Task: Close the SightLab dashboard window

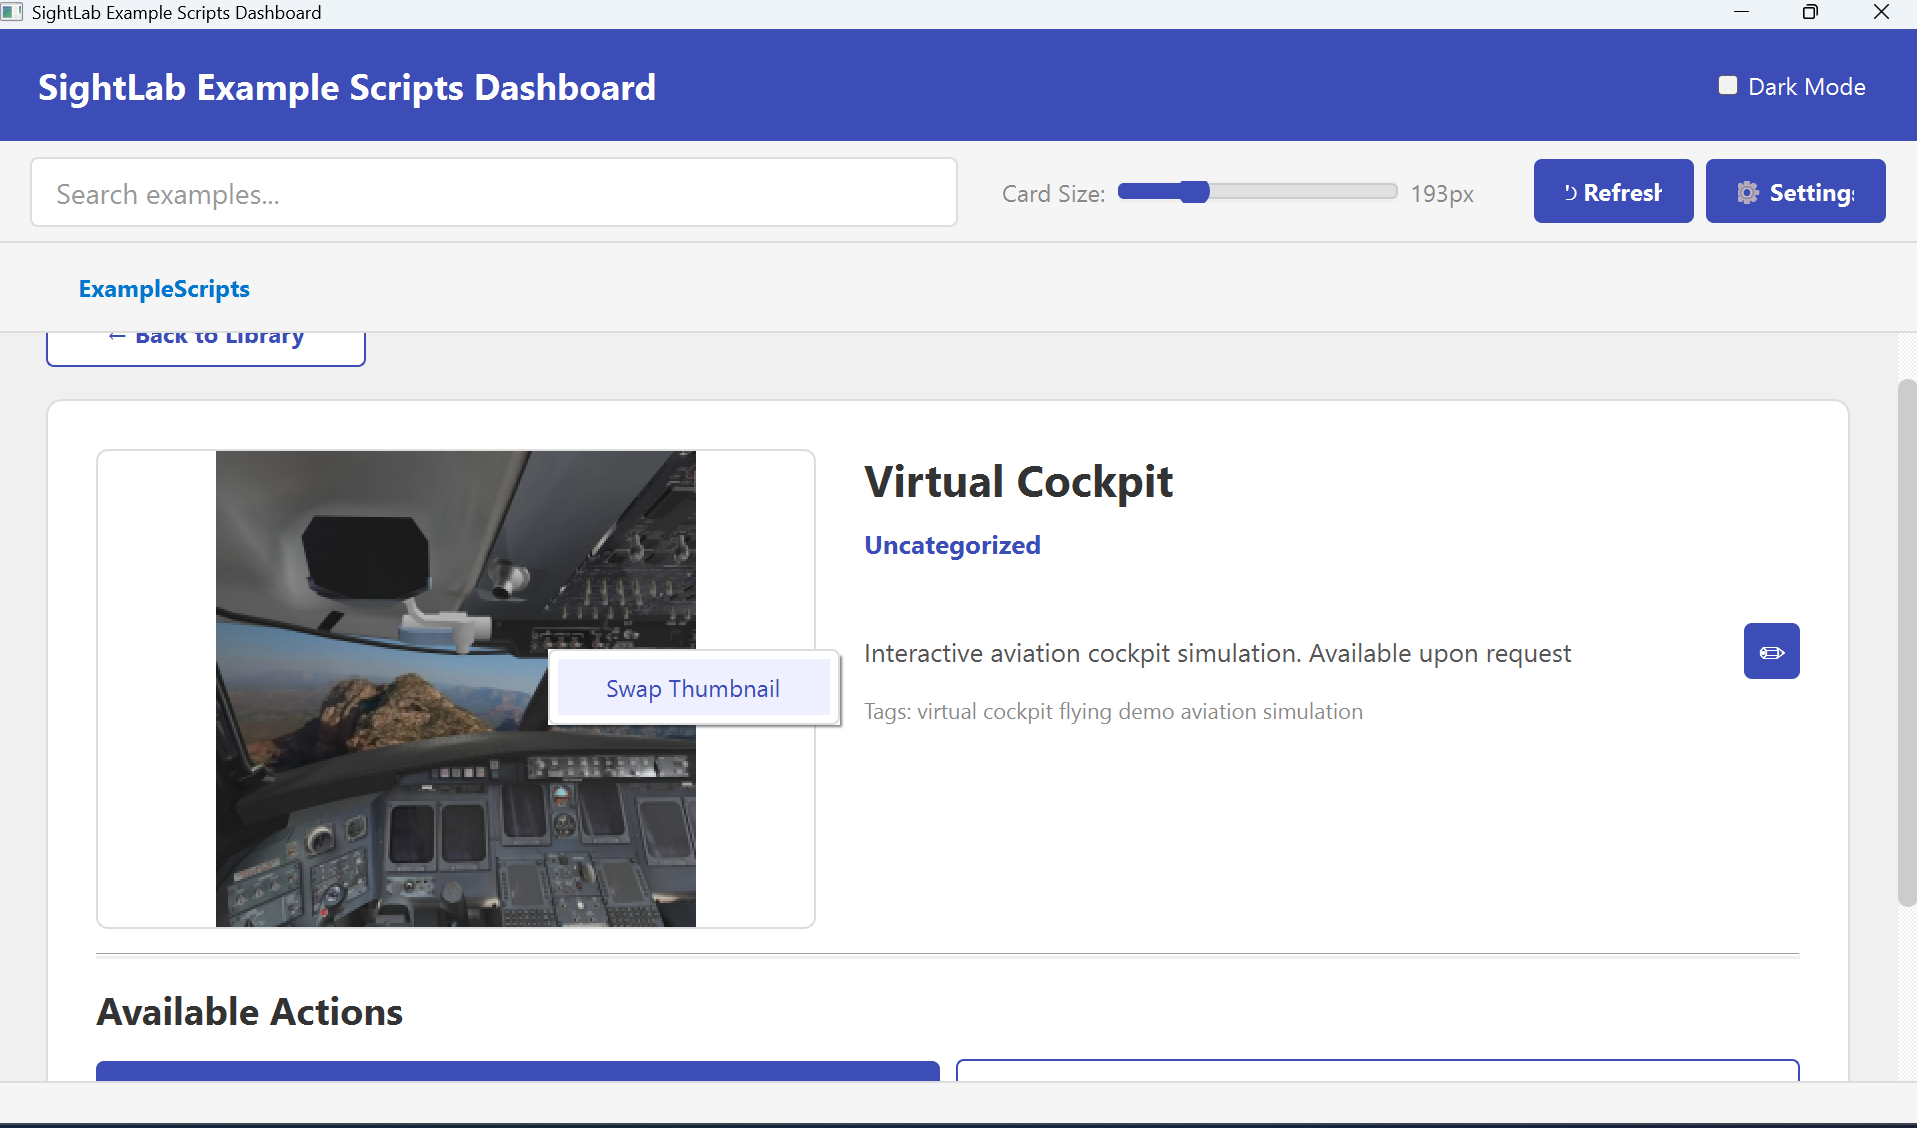Action: 1881,13
